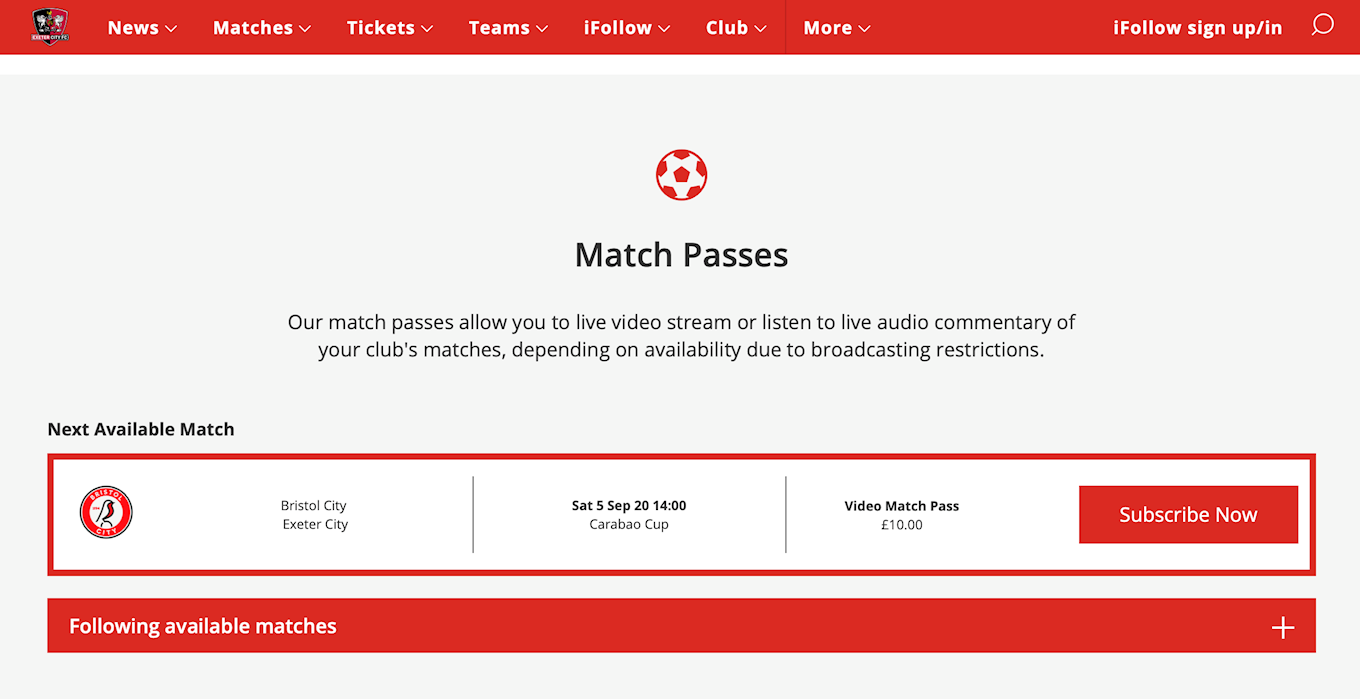Click the Exeter City FC crest logo

click(x=48, y=26)
